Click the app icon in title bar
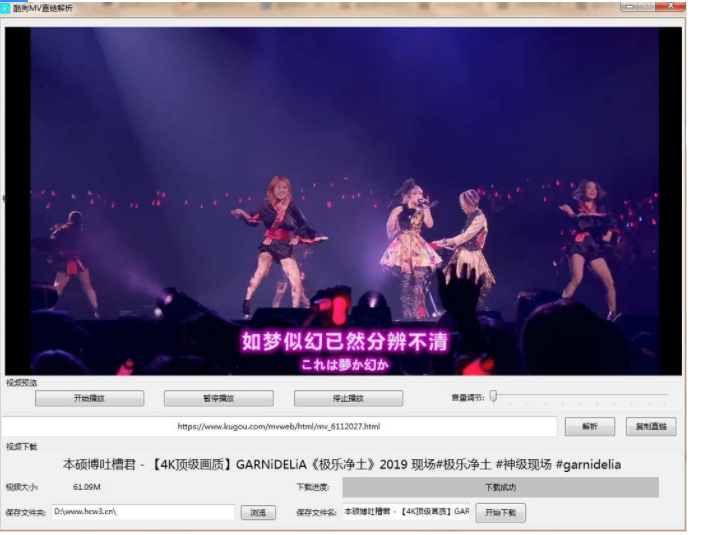This screenshot has width=722, height=535. (5, 8)
